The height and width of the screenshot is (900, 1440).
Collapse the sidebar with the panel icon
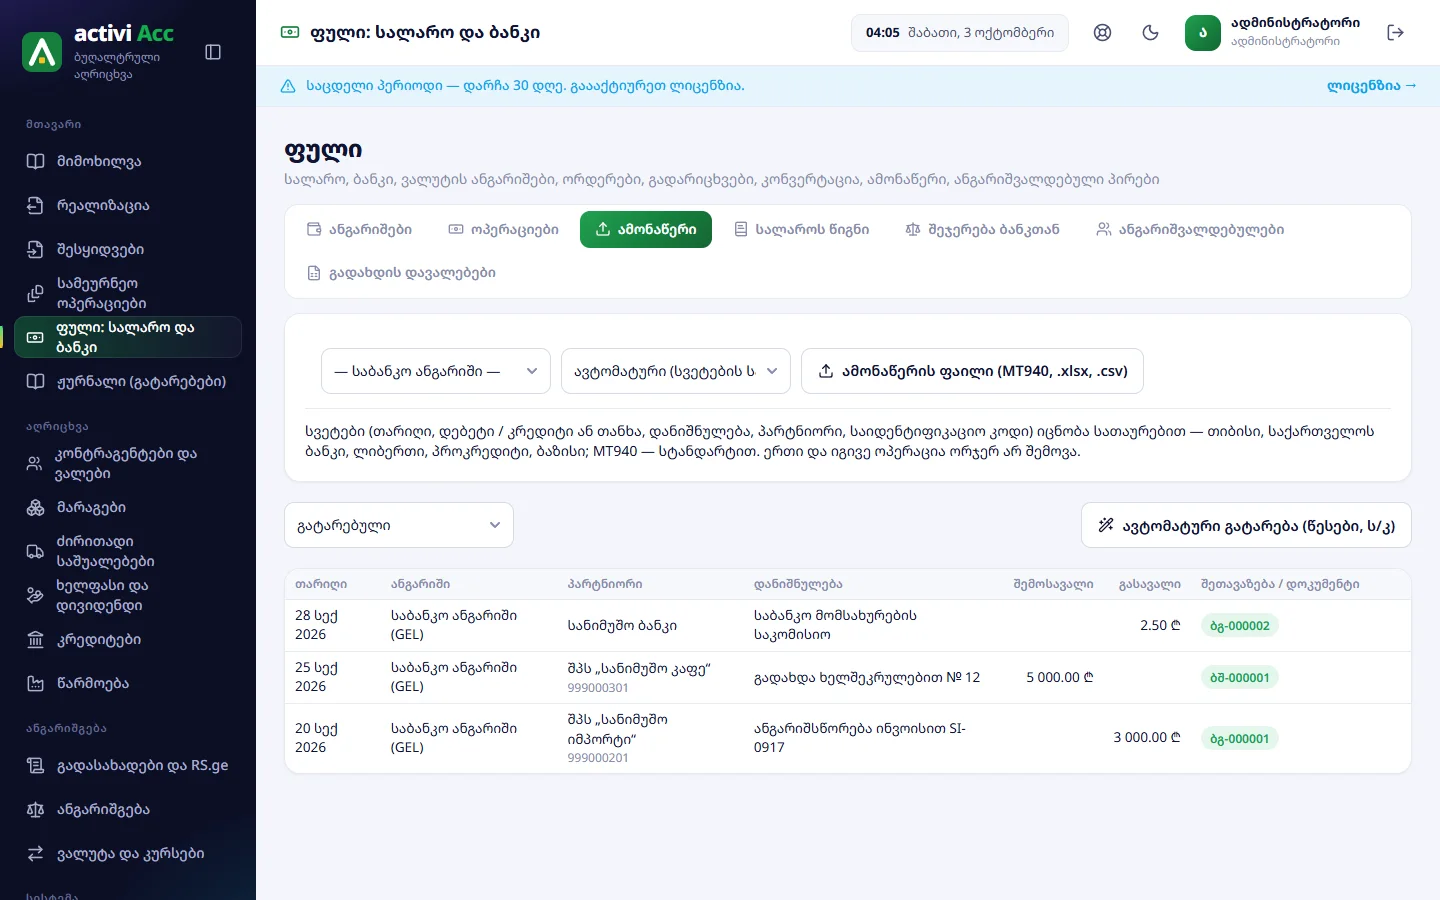tap(213, 52)
